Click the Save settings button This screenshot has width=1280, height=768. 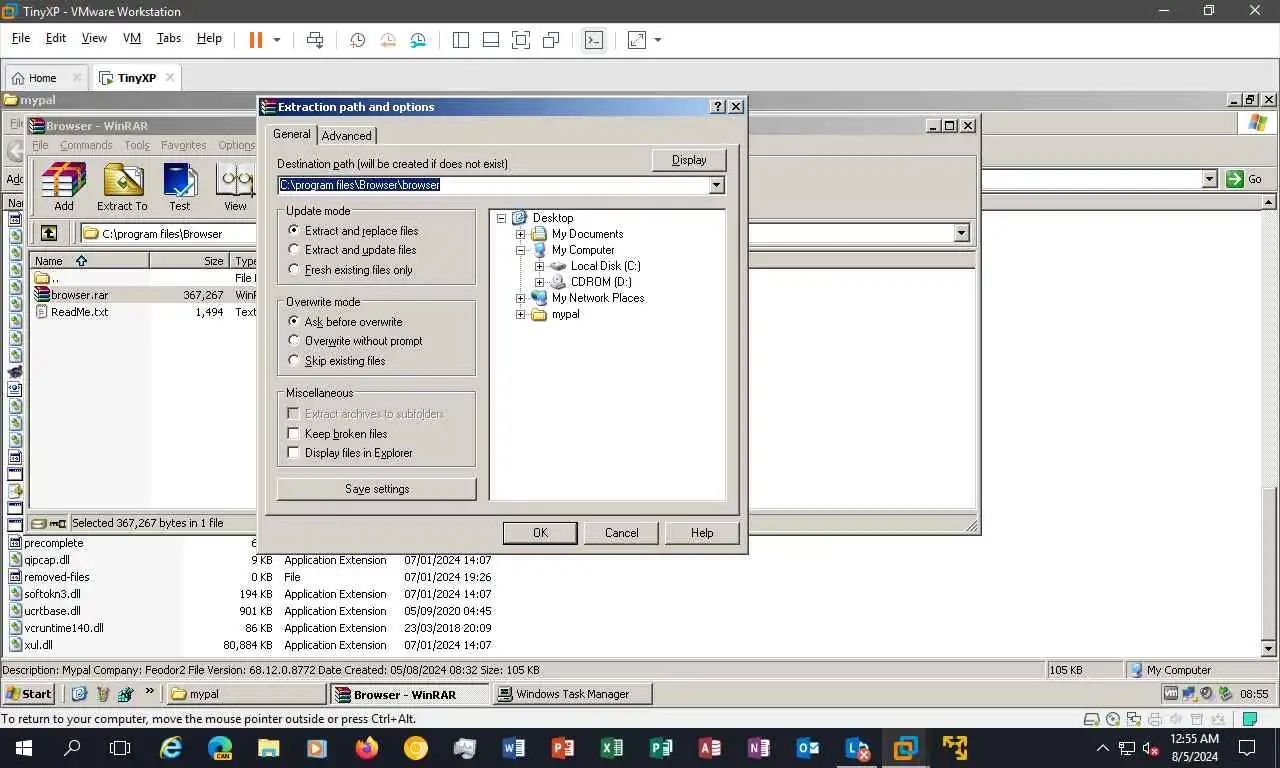(x=377, y=489)
